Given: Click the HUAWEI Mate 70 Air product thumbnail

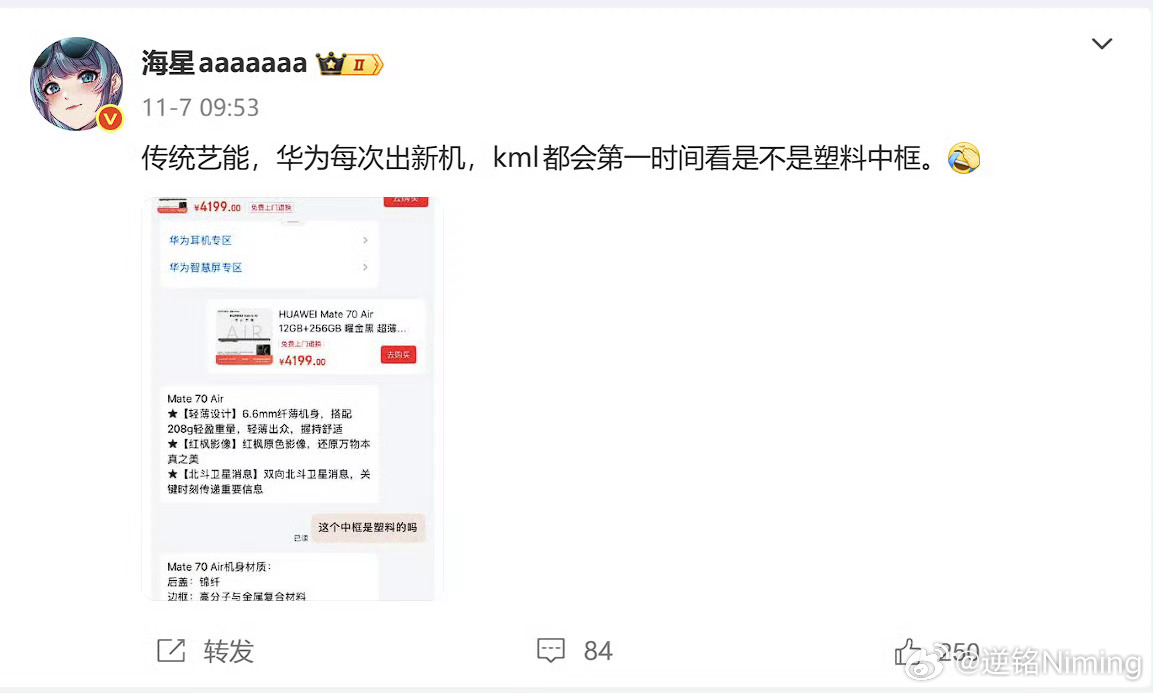Looking at the screenshot, I should coord(244,337).
